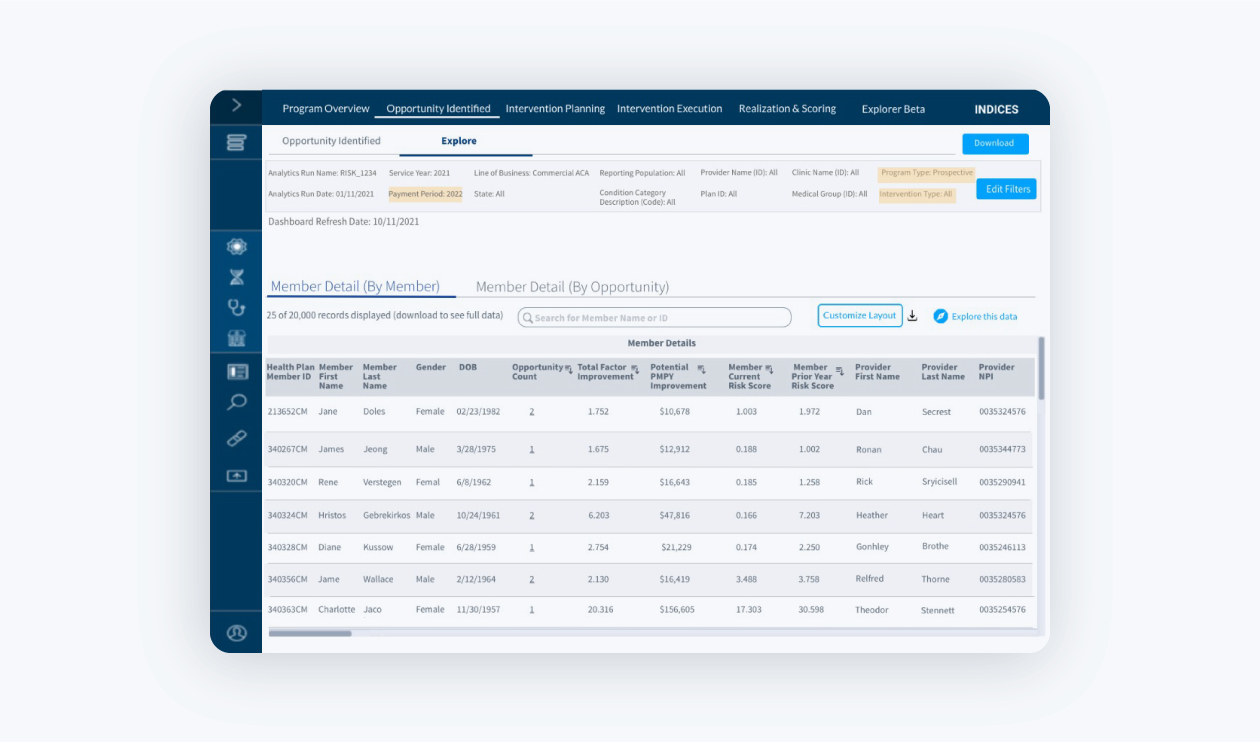Viewport: 1260px width, 742px height.
Task: Click prior year risk score 30.598
Action: pos(810,610)
